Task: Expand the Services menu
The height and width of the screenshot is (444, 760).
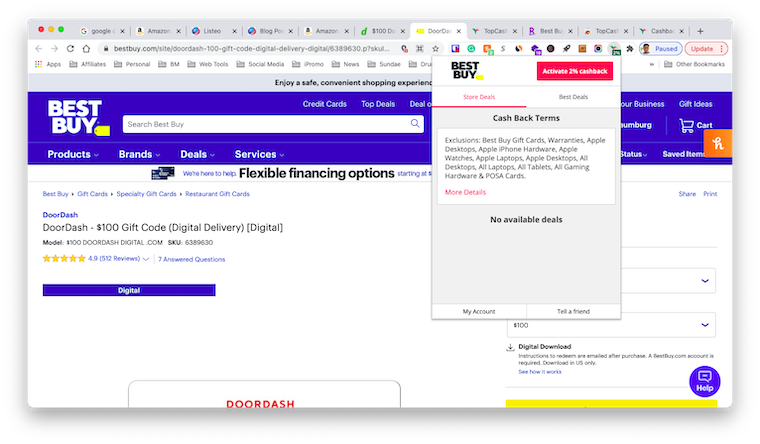Action: pos(259,154)
